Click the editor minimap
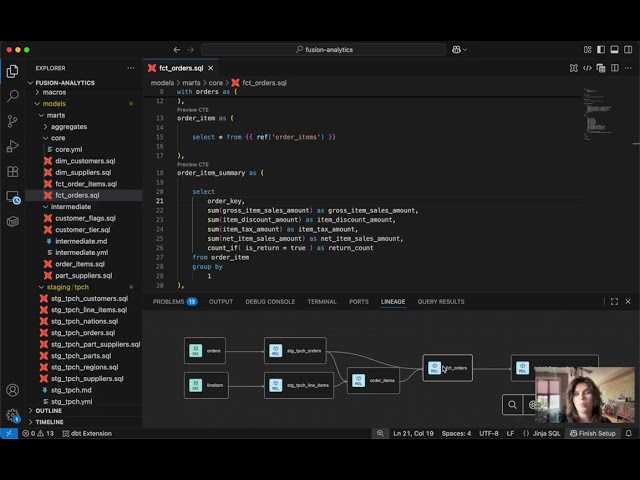Image resolution: width=640 pixels, height=480 pixels. tap(599, 114)
